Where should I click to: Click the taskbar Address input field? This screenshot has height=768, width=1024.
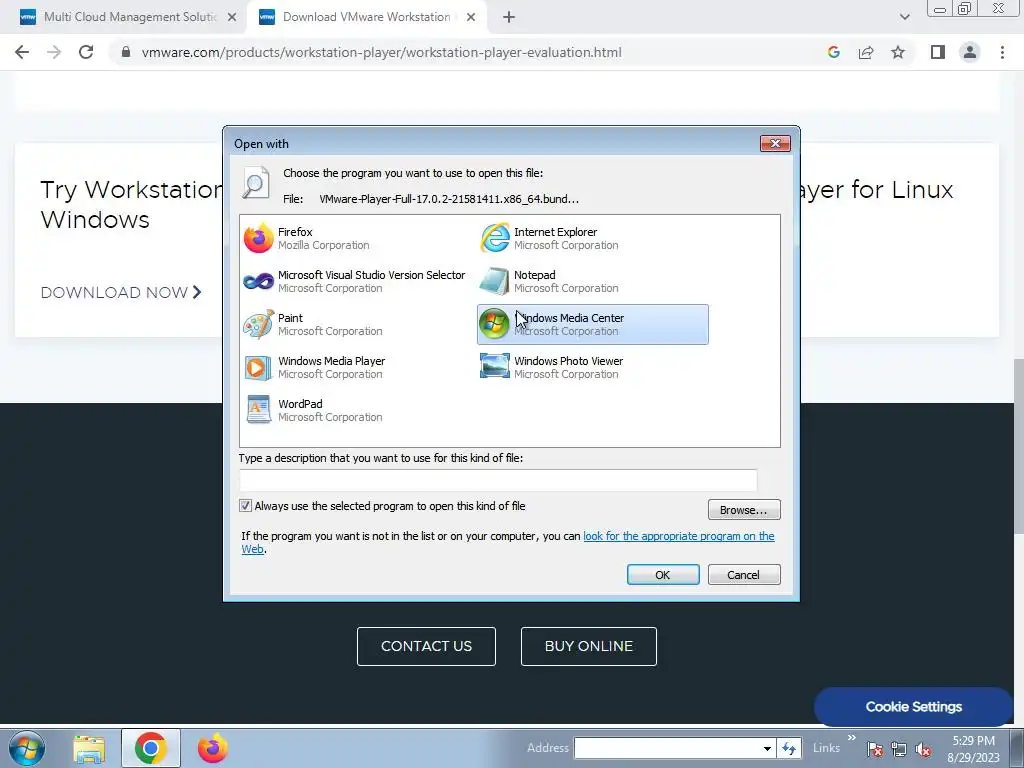tap(667, 748)
